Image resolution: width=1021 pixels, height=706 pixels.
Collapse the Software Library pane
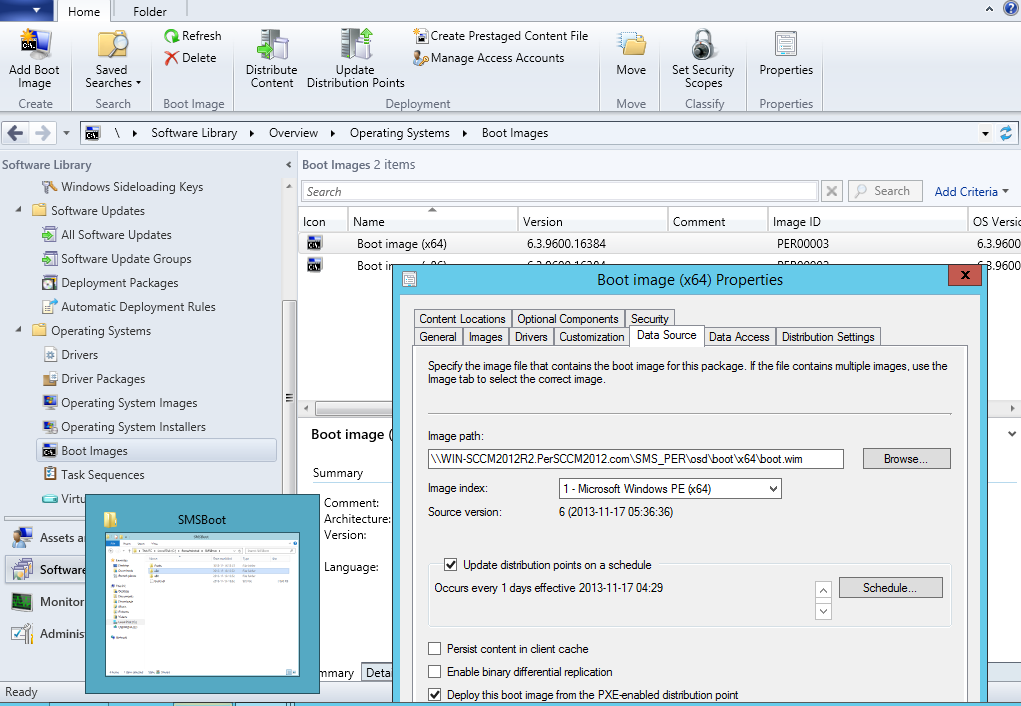click(288, 165)
